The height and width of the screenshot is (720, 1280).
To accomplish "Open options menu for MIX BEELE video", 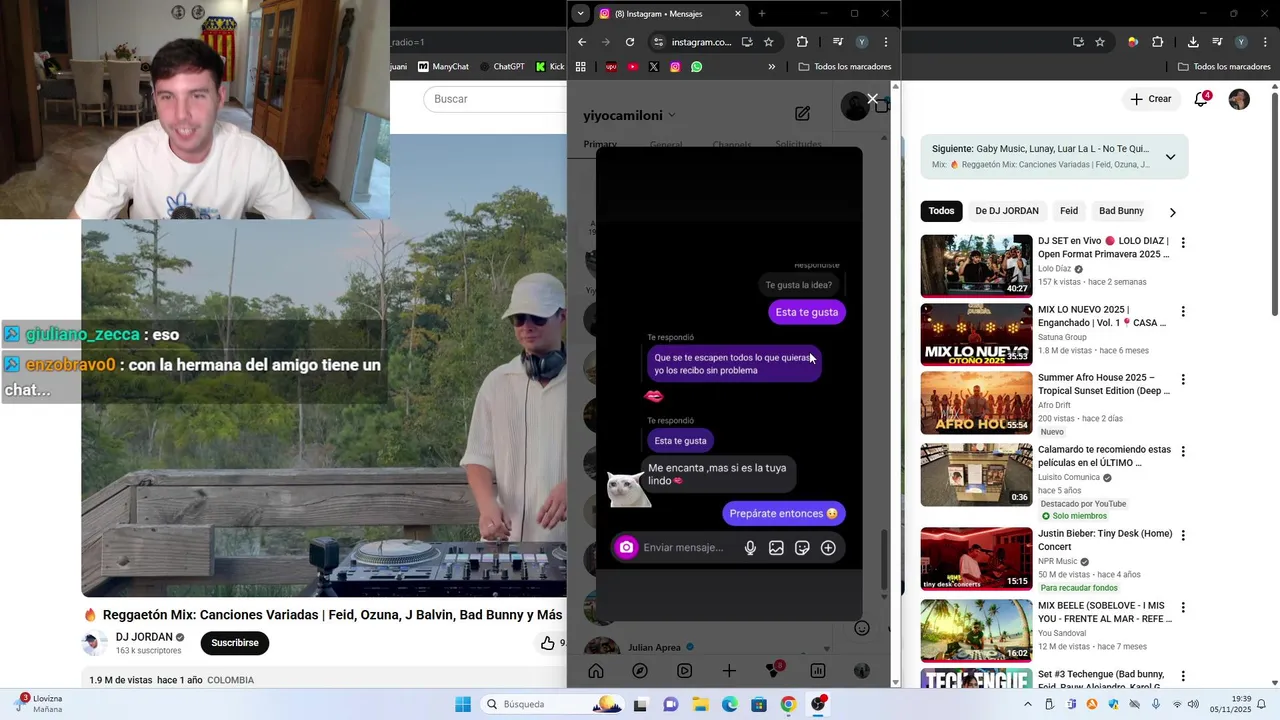I will point(1183,608).
